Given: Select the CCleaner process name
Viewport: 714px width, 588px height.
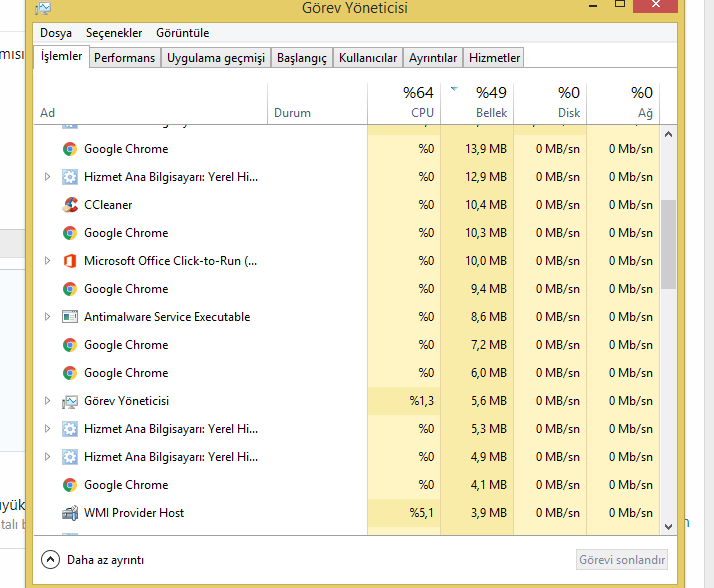Looking at the screenshot, I should [108, 205].
